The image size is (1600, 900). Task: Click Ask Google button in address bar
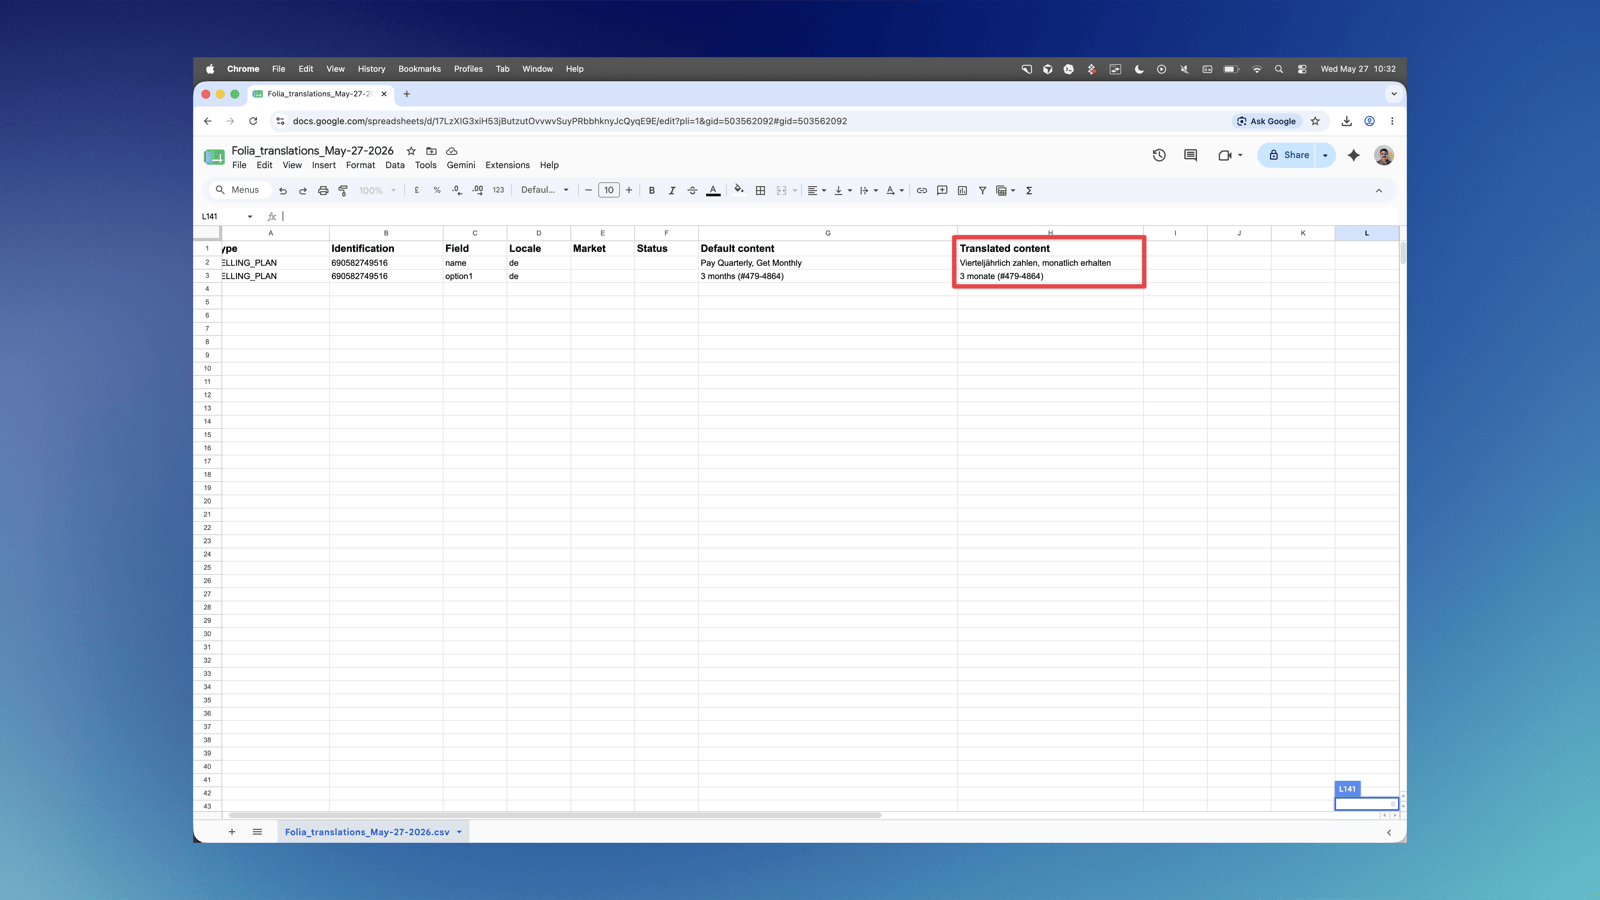point(1266,121)
